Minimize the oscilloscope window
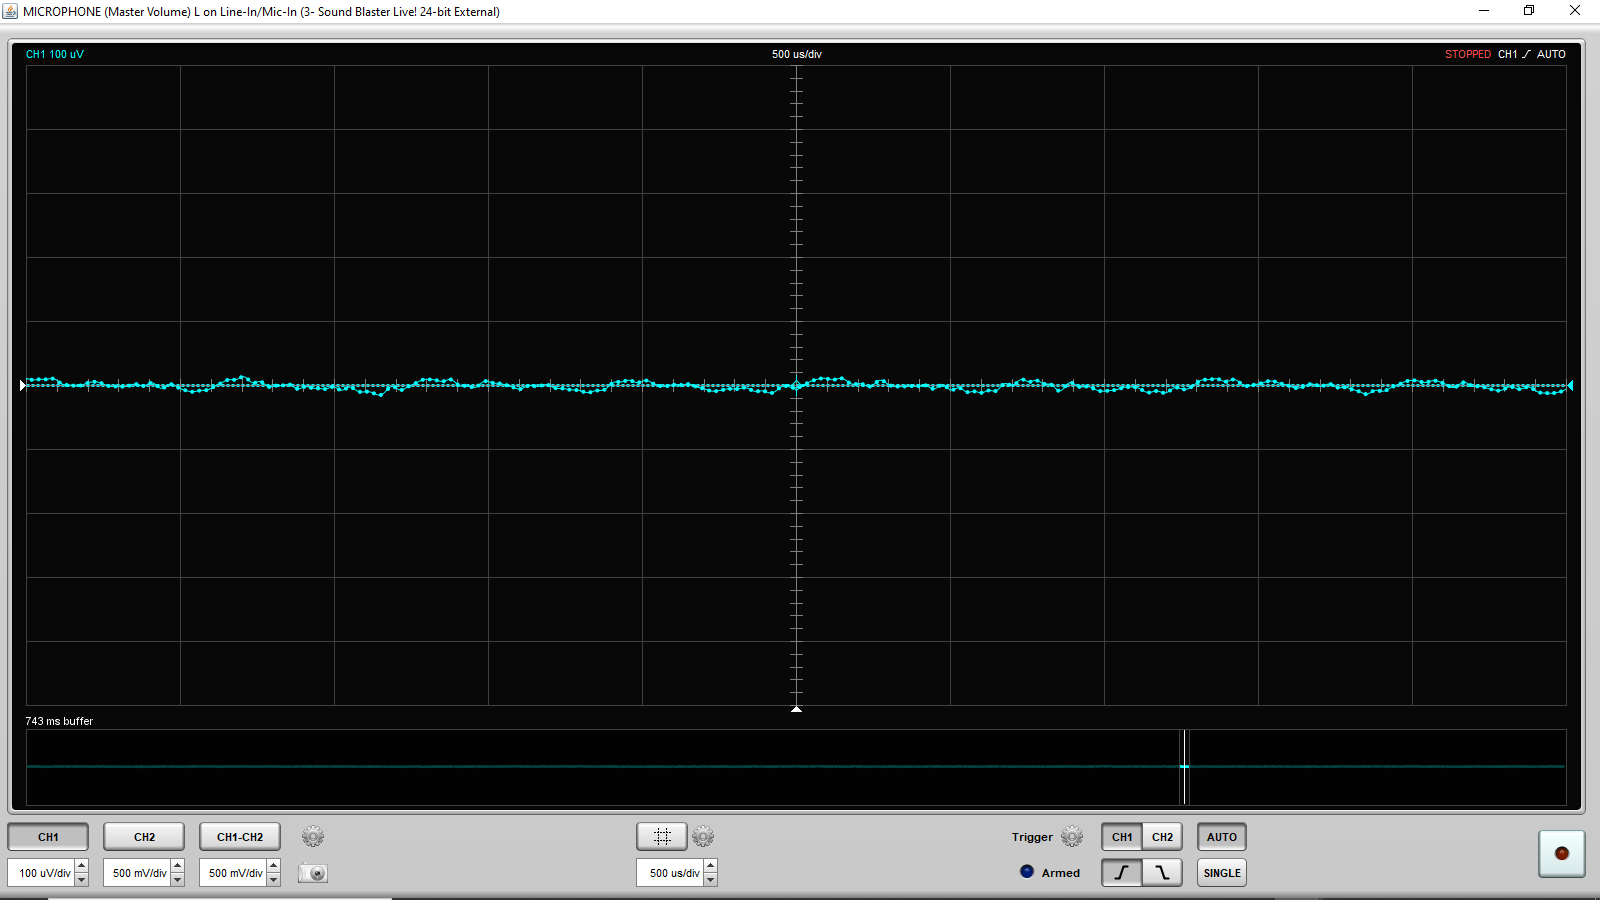1600x900 pixels. [x=1484, y=11]
